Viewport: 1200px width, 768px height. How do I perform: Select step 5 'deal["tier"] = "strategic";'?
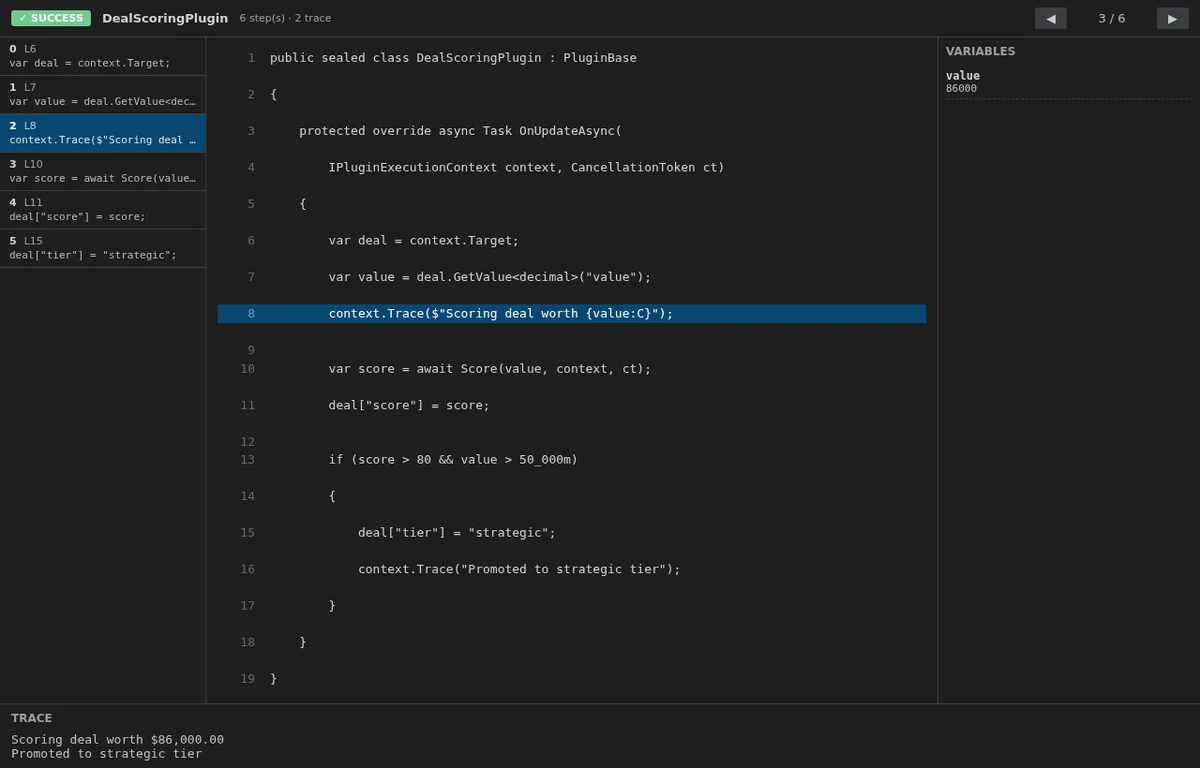click(103, 248)
